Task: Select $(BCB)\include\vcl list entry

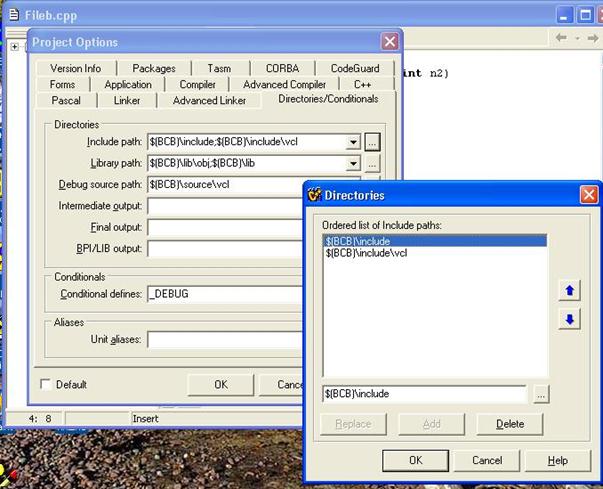Action: 435,253
